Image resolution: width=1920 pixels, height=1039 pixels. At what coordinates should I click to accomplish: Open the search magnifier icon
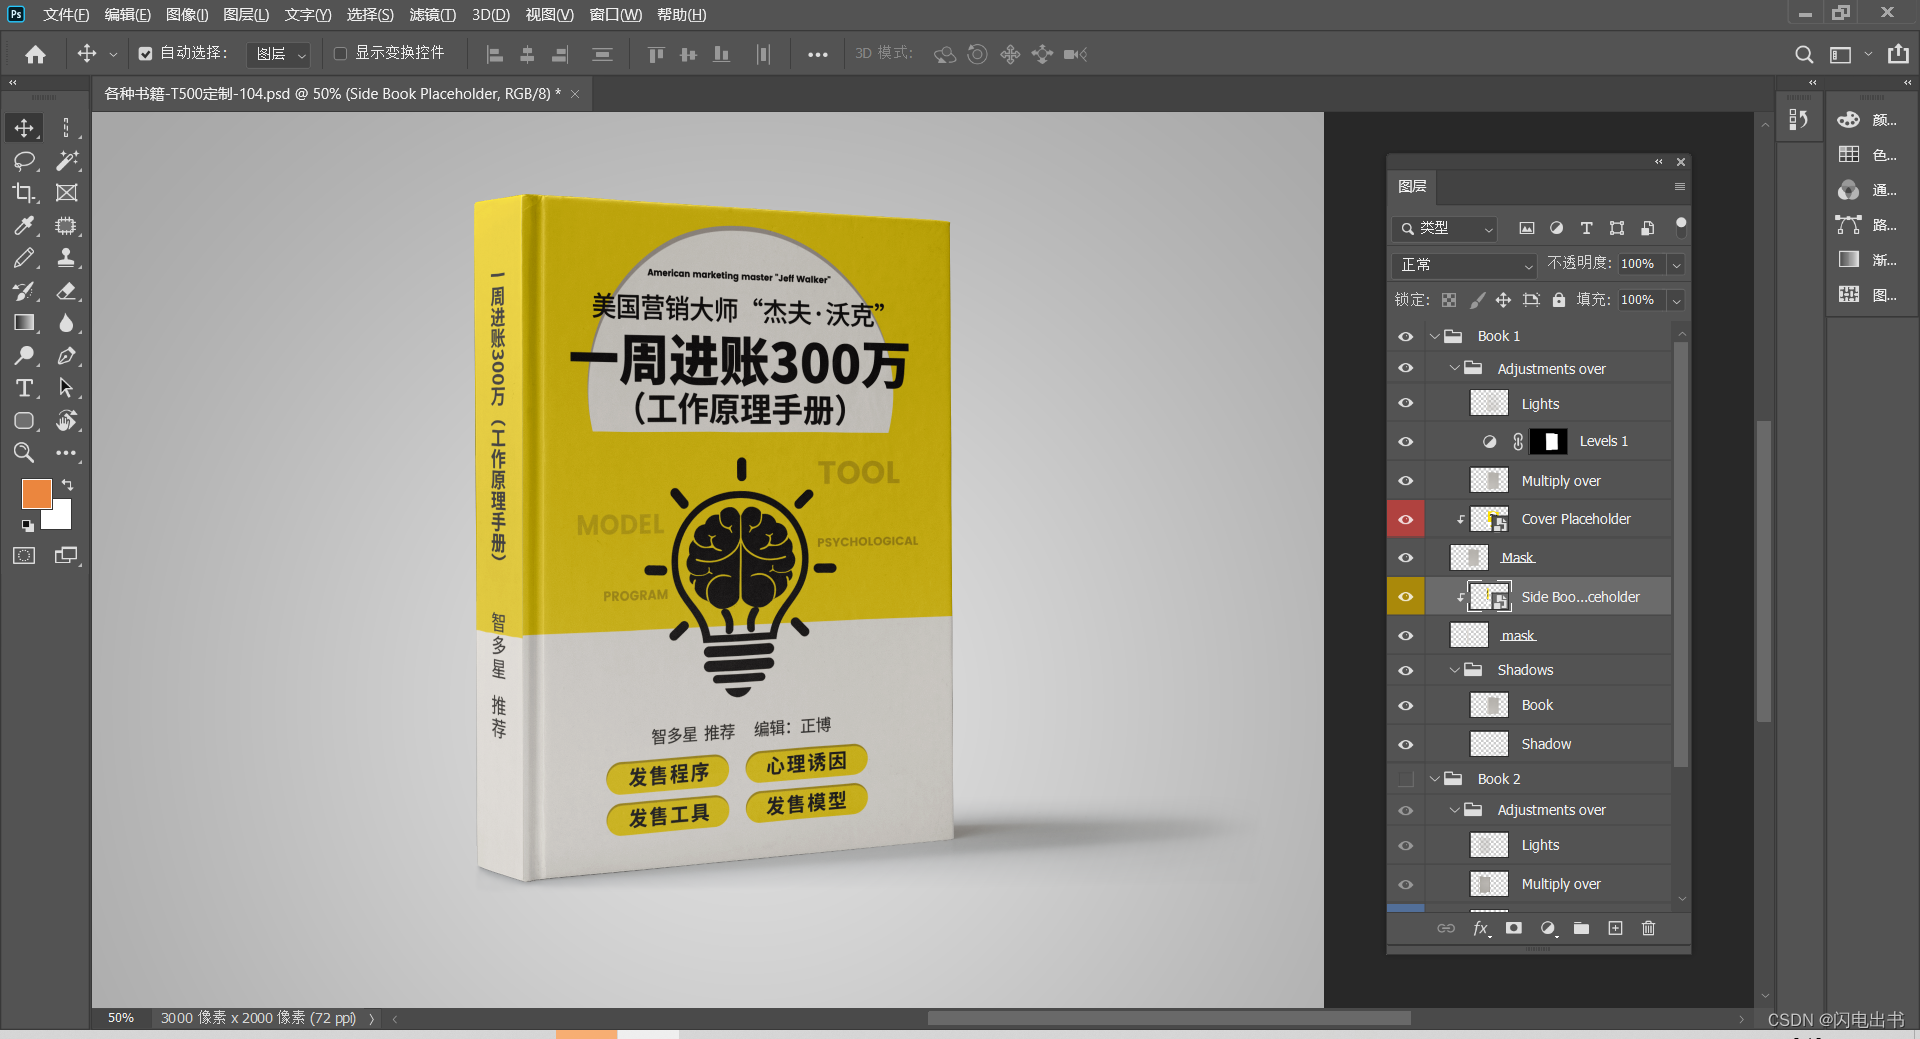[x=1803, y=54]
